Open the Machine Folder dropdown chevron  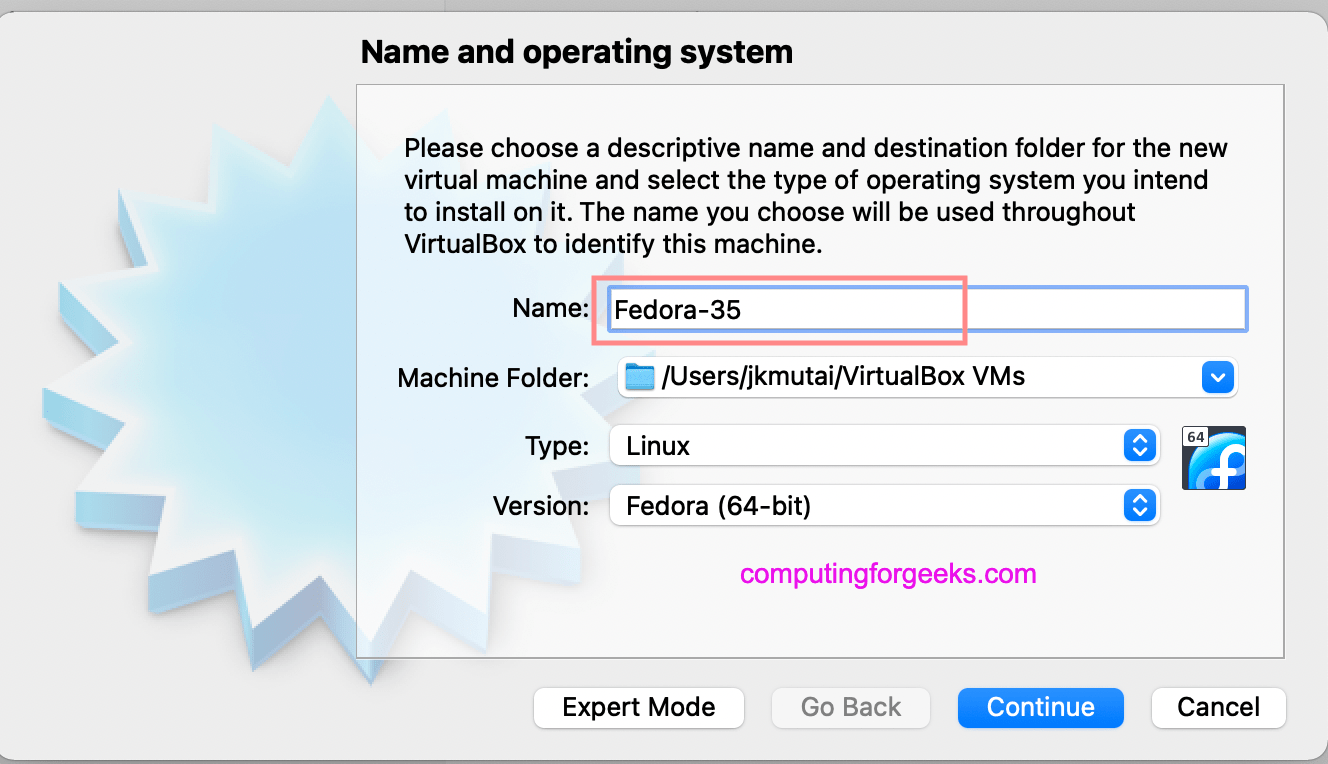1217,377
